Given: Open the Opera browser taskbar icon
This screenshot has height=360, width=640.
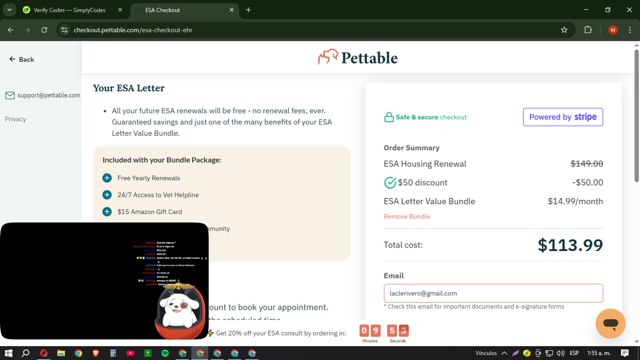Looking at the screenshot, I should pyautogui.click(x=44, y=353).
